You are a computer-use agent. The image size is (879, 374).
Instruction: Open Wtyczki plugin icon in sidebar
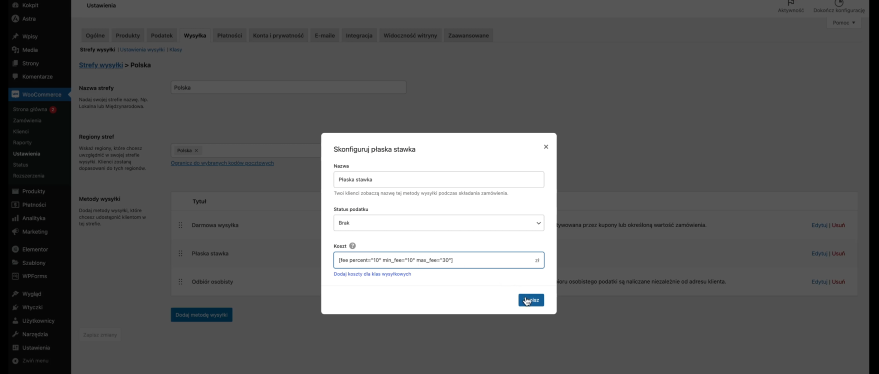tap(16, 307)
